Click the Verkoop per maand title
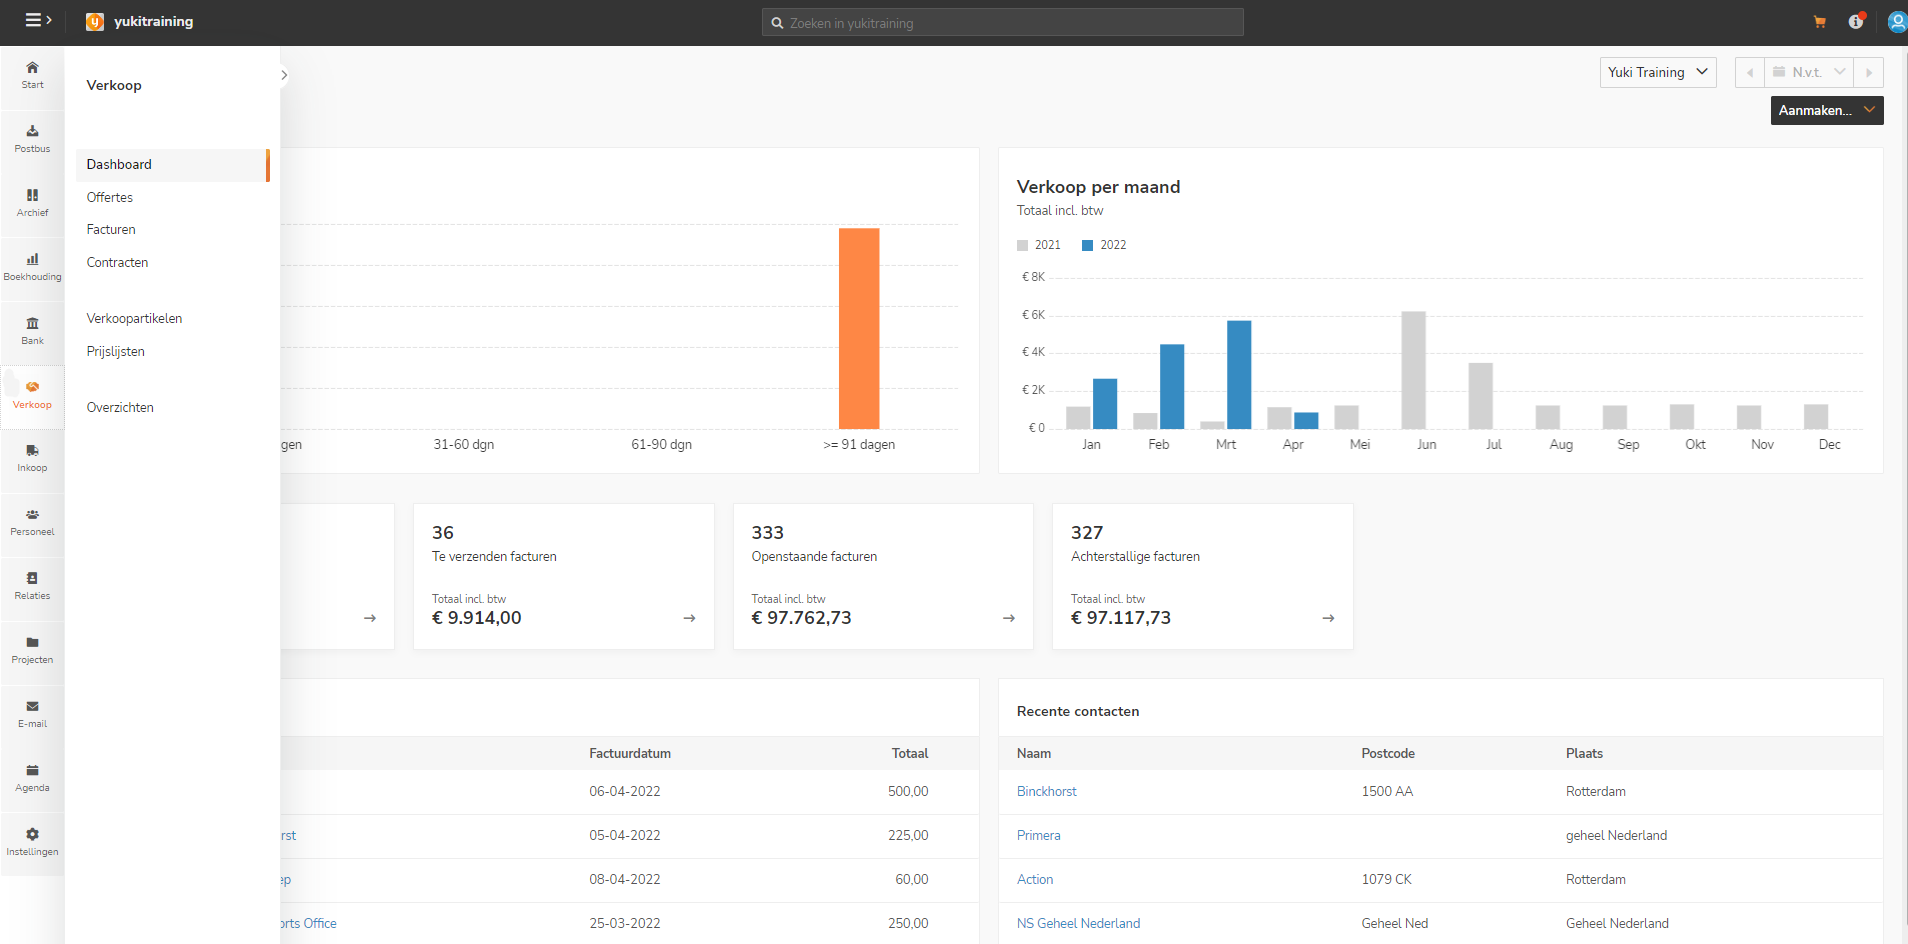This screenshot has height=944, width=1908. [x=1098, y=187]
